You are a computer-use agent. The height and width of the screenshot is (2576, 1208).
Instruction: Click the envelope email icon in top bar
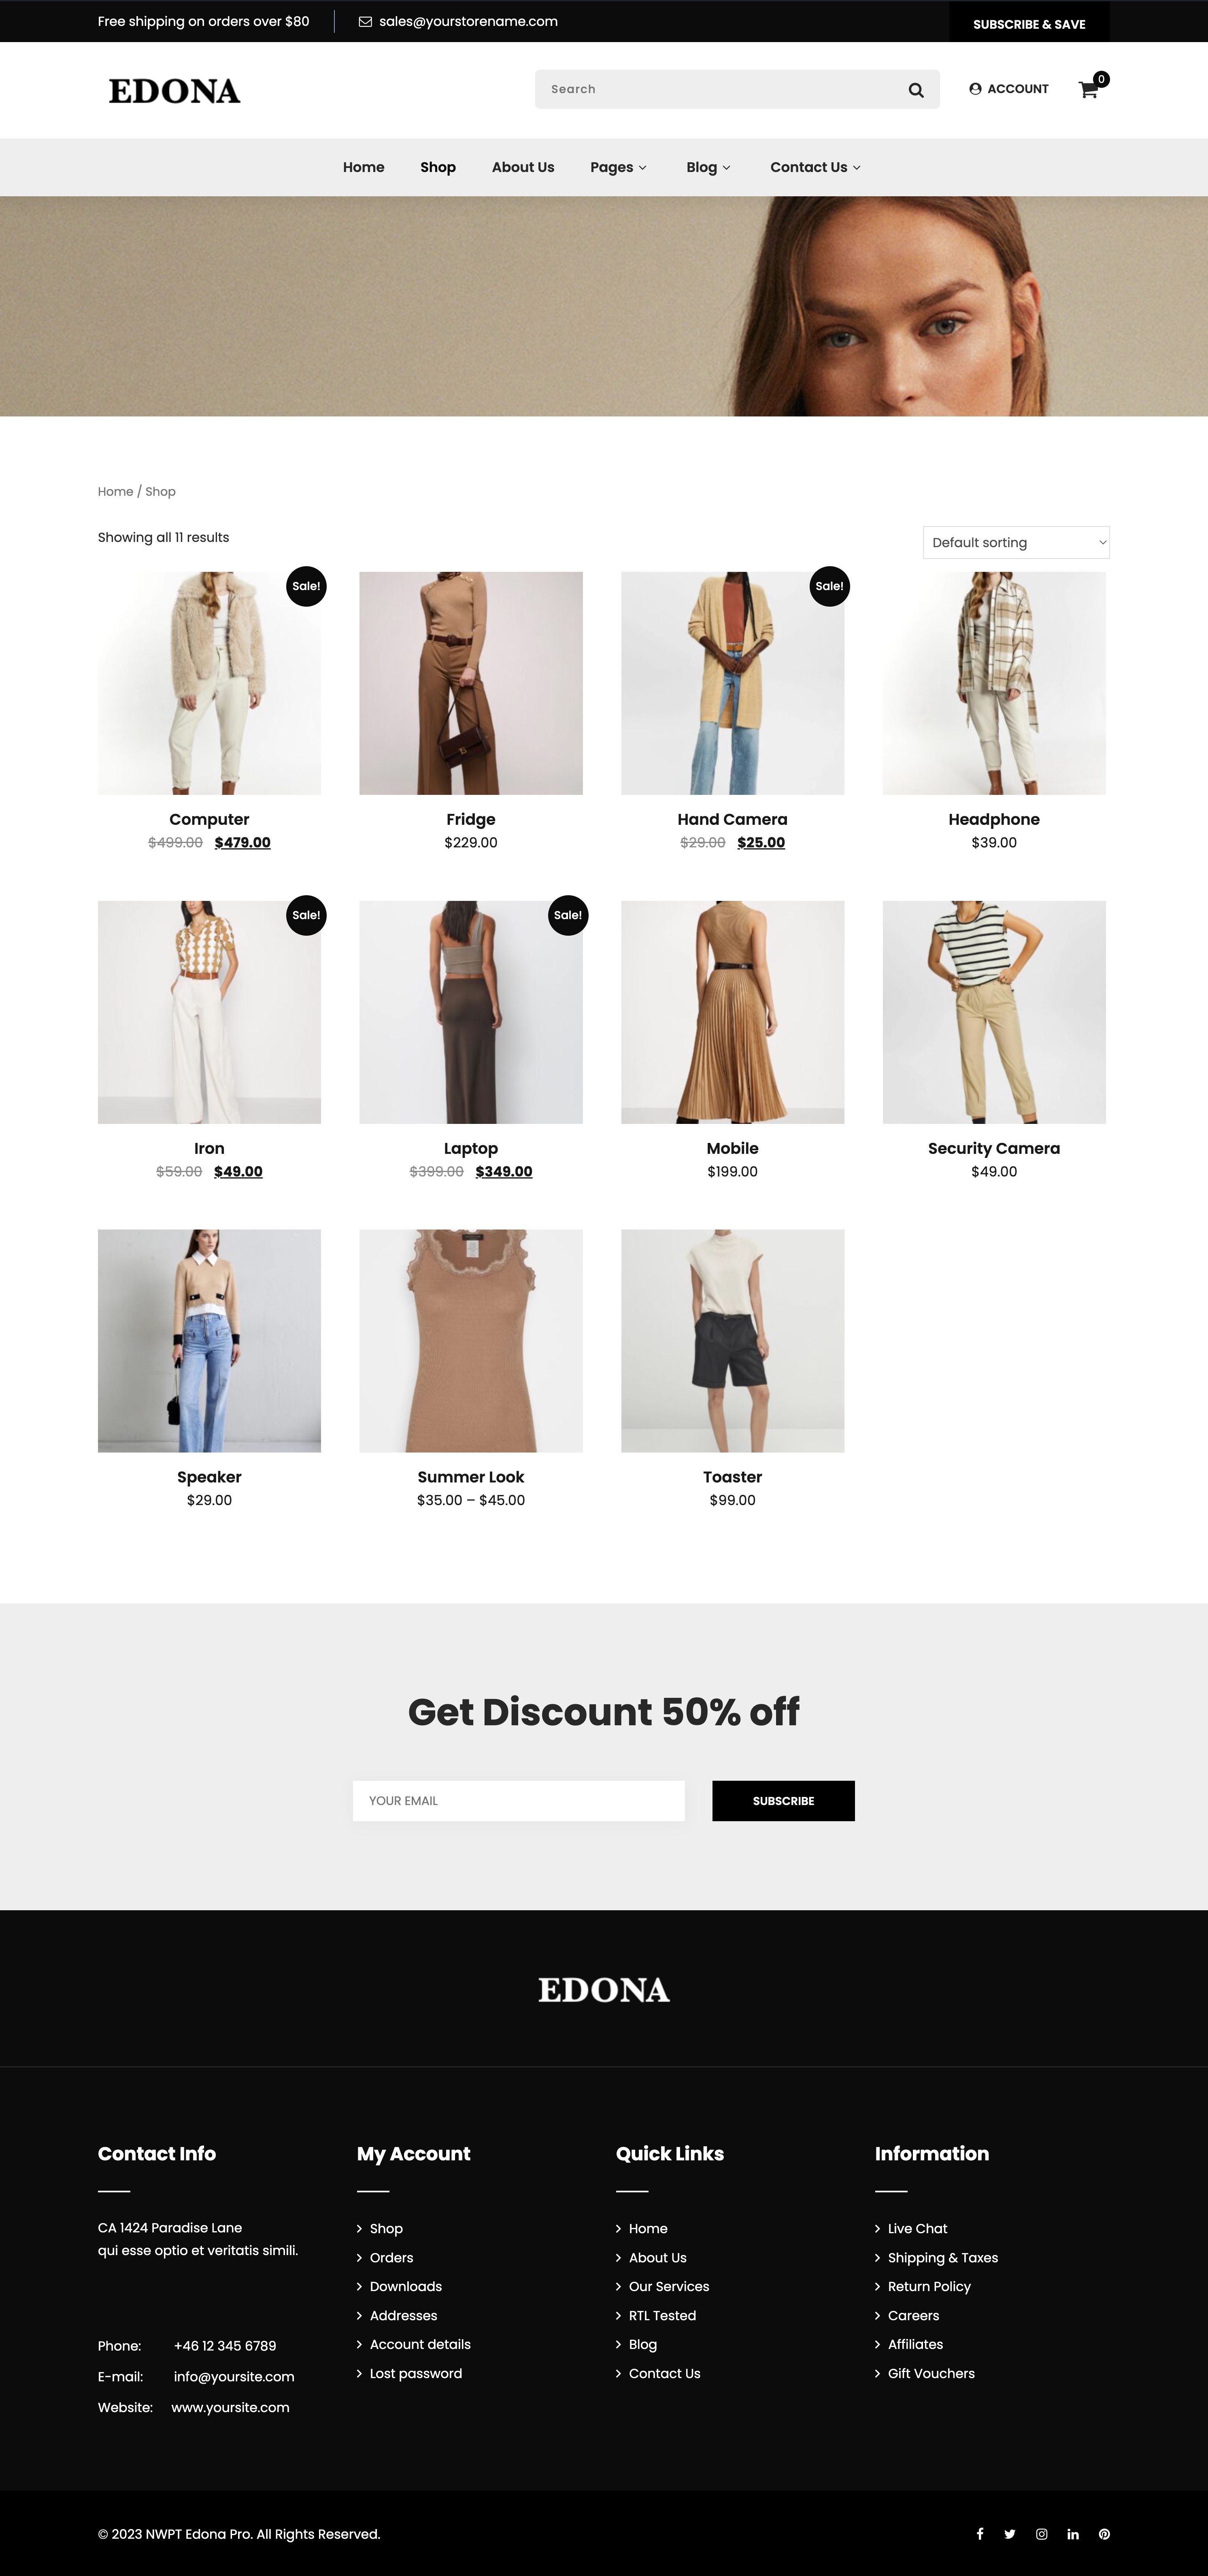tap(365, 22)
